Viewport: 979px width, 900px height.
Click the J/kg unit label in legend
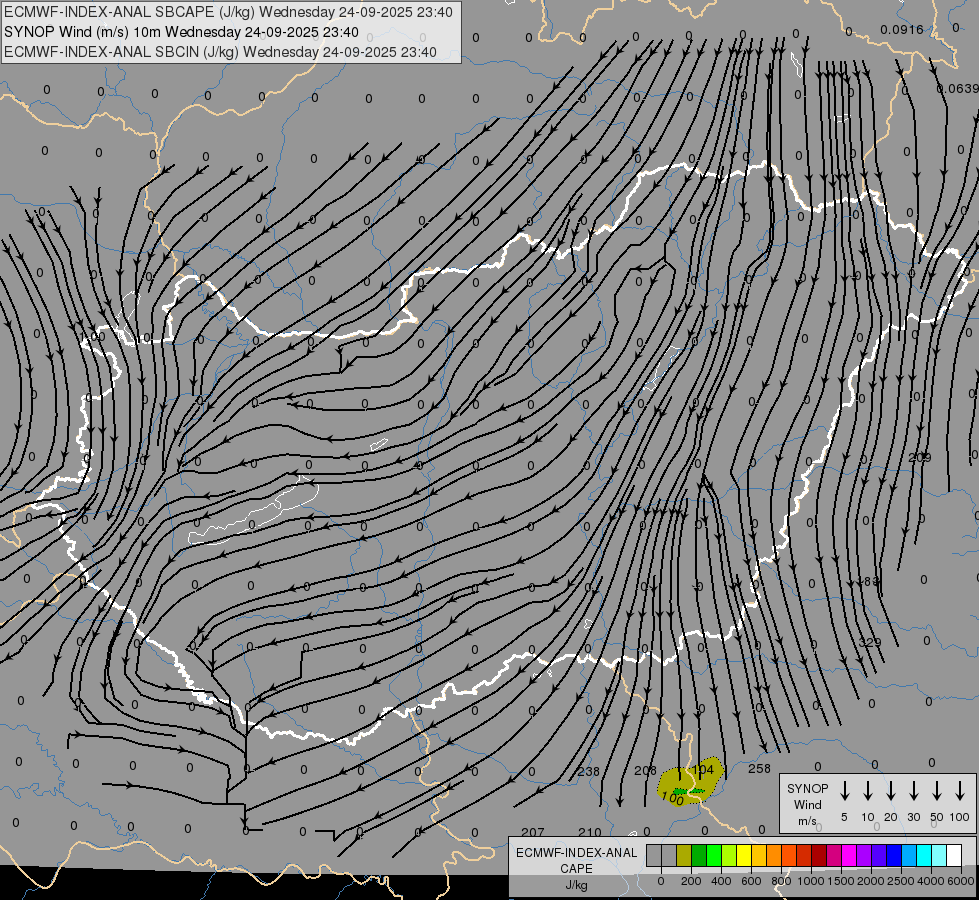pos(576,885)
